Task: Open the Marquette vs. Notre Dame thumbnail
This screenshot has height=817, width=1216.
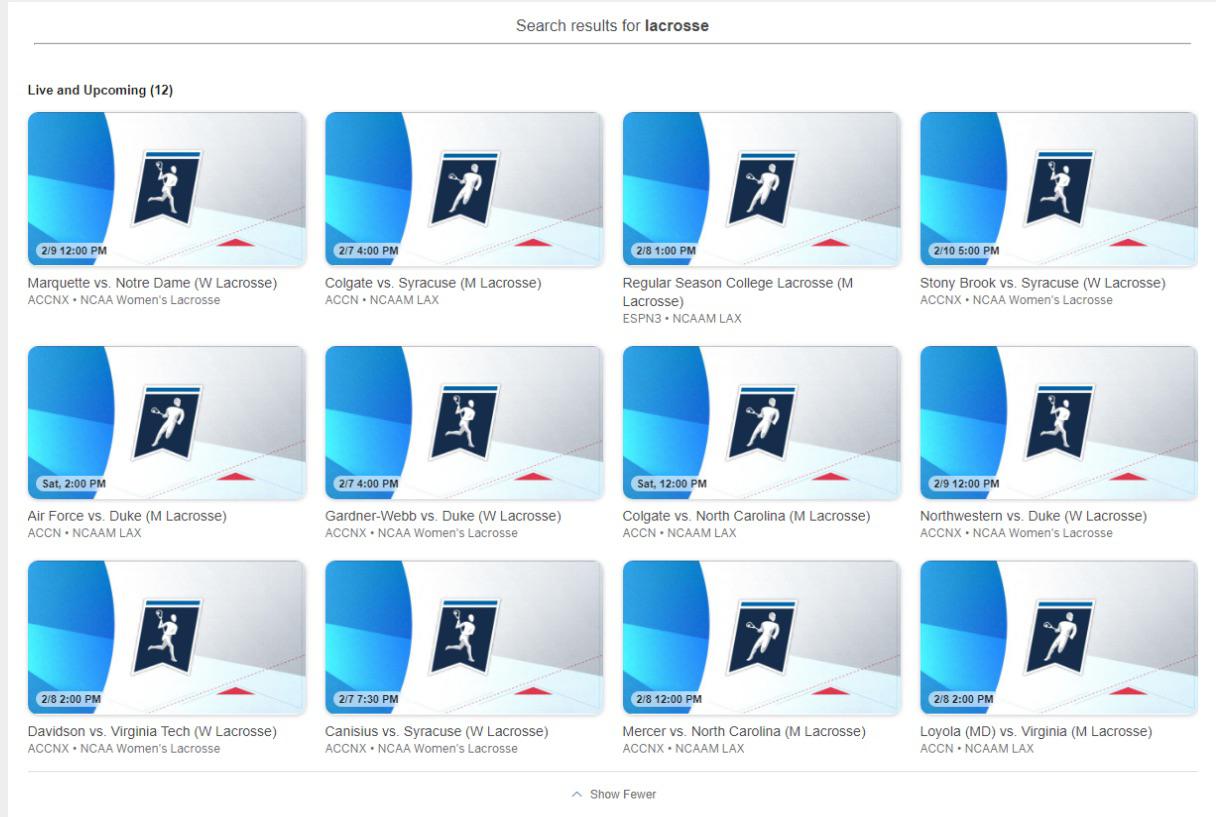Action: [x=166, y=189]
